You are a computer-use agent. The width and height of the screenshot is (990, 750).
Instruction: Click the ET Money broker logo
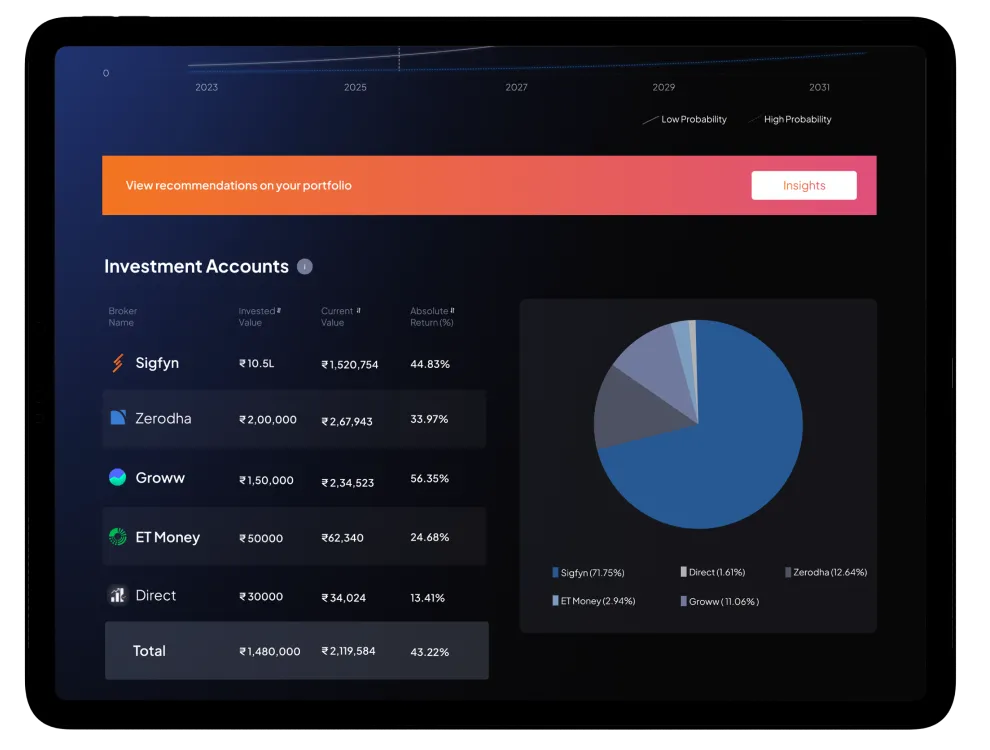[118, 537]
